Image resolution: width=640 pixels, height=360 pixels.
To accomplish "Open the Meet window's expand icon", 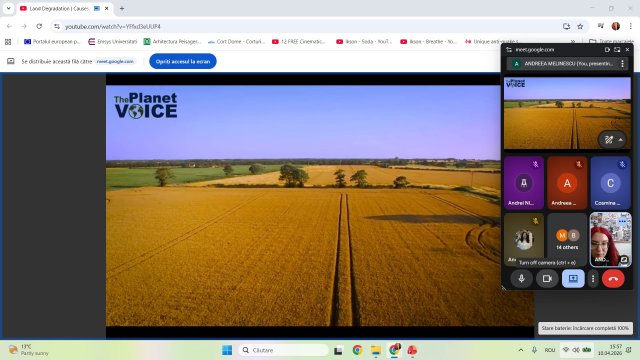I will [617, 50].
